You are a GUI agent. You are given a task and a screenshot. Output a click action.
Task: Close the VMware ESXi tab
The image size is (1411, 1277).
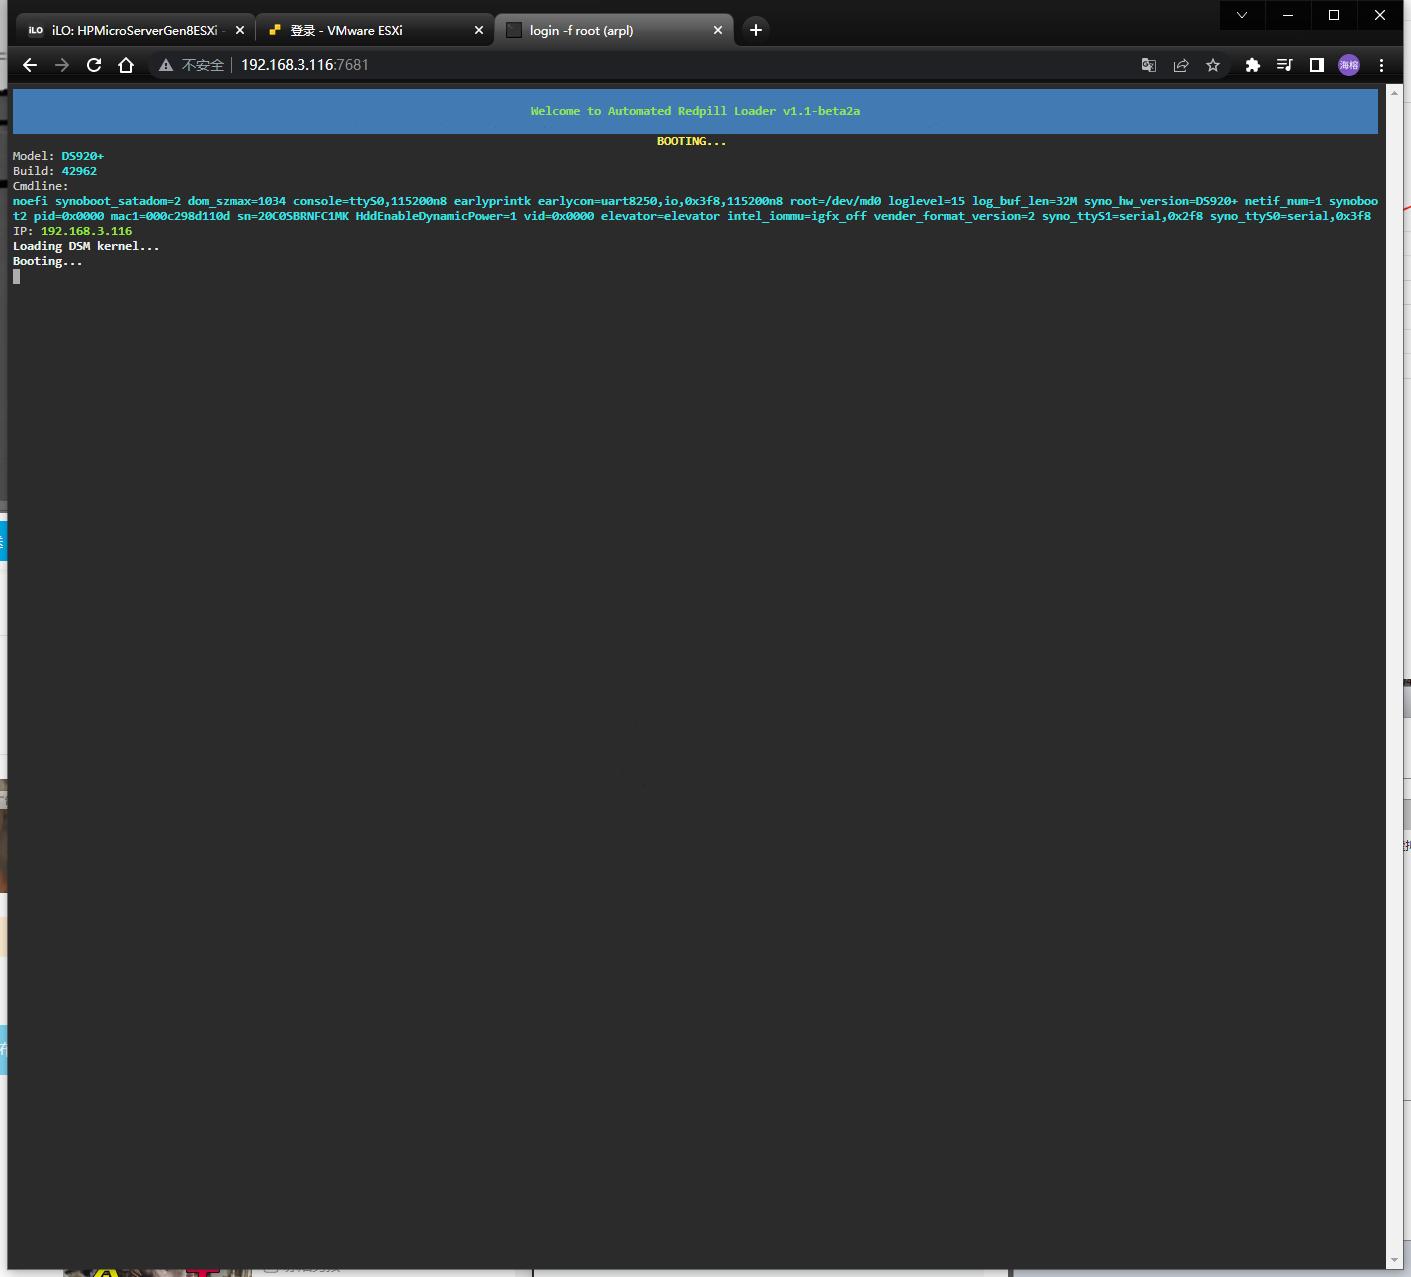(479, 30)
